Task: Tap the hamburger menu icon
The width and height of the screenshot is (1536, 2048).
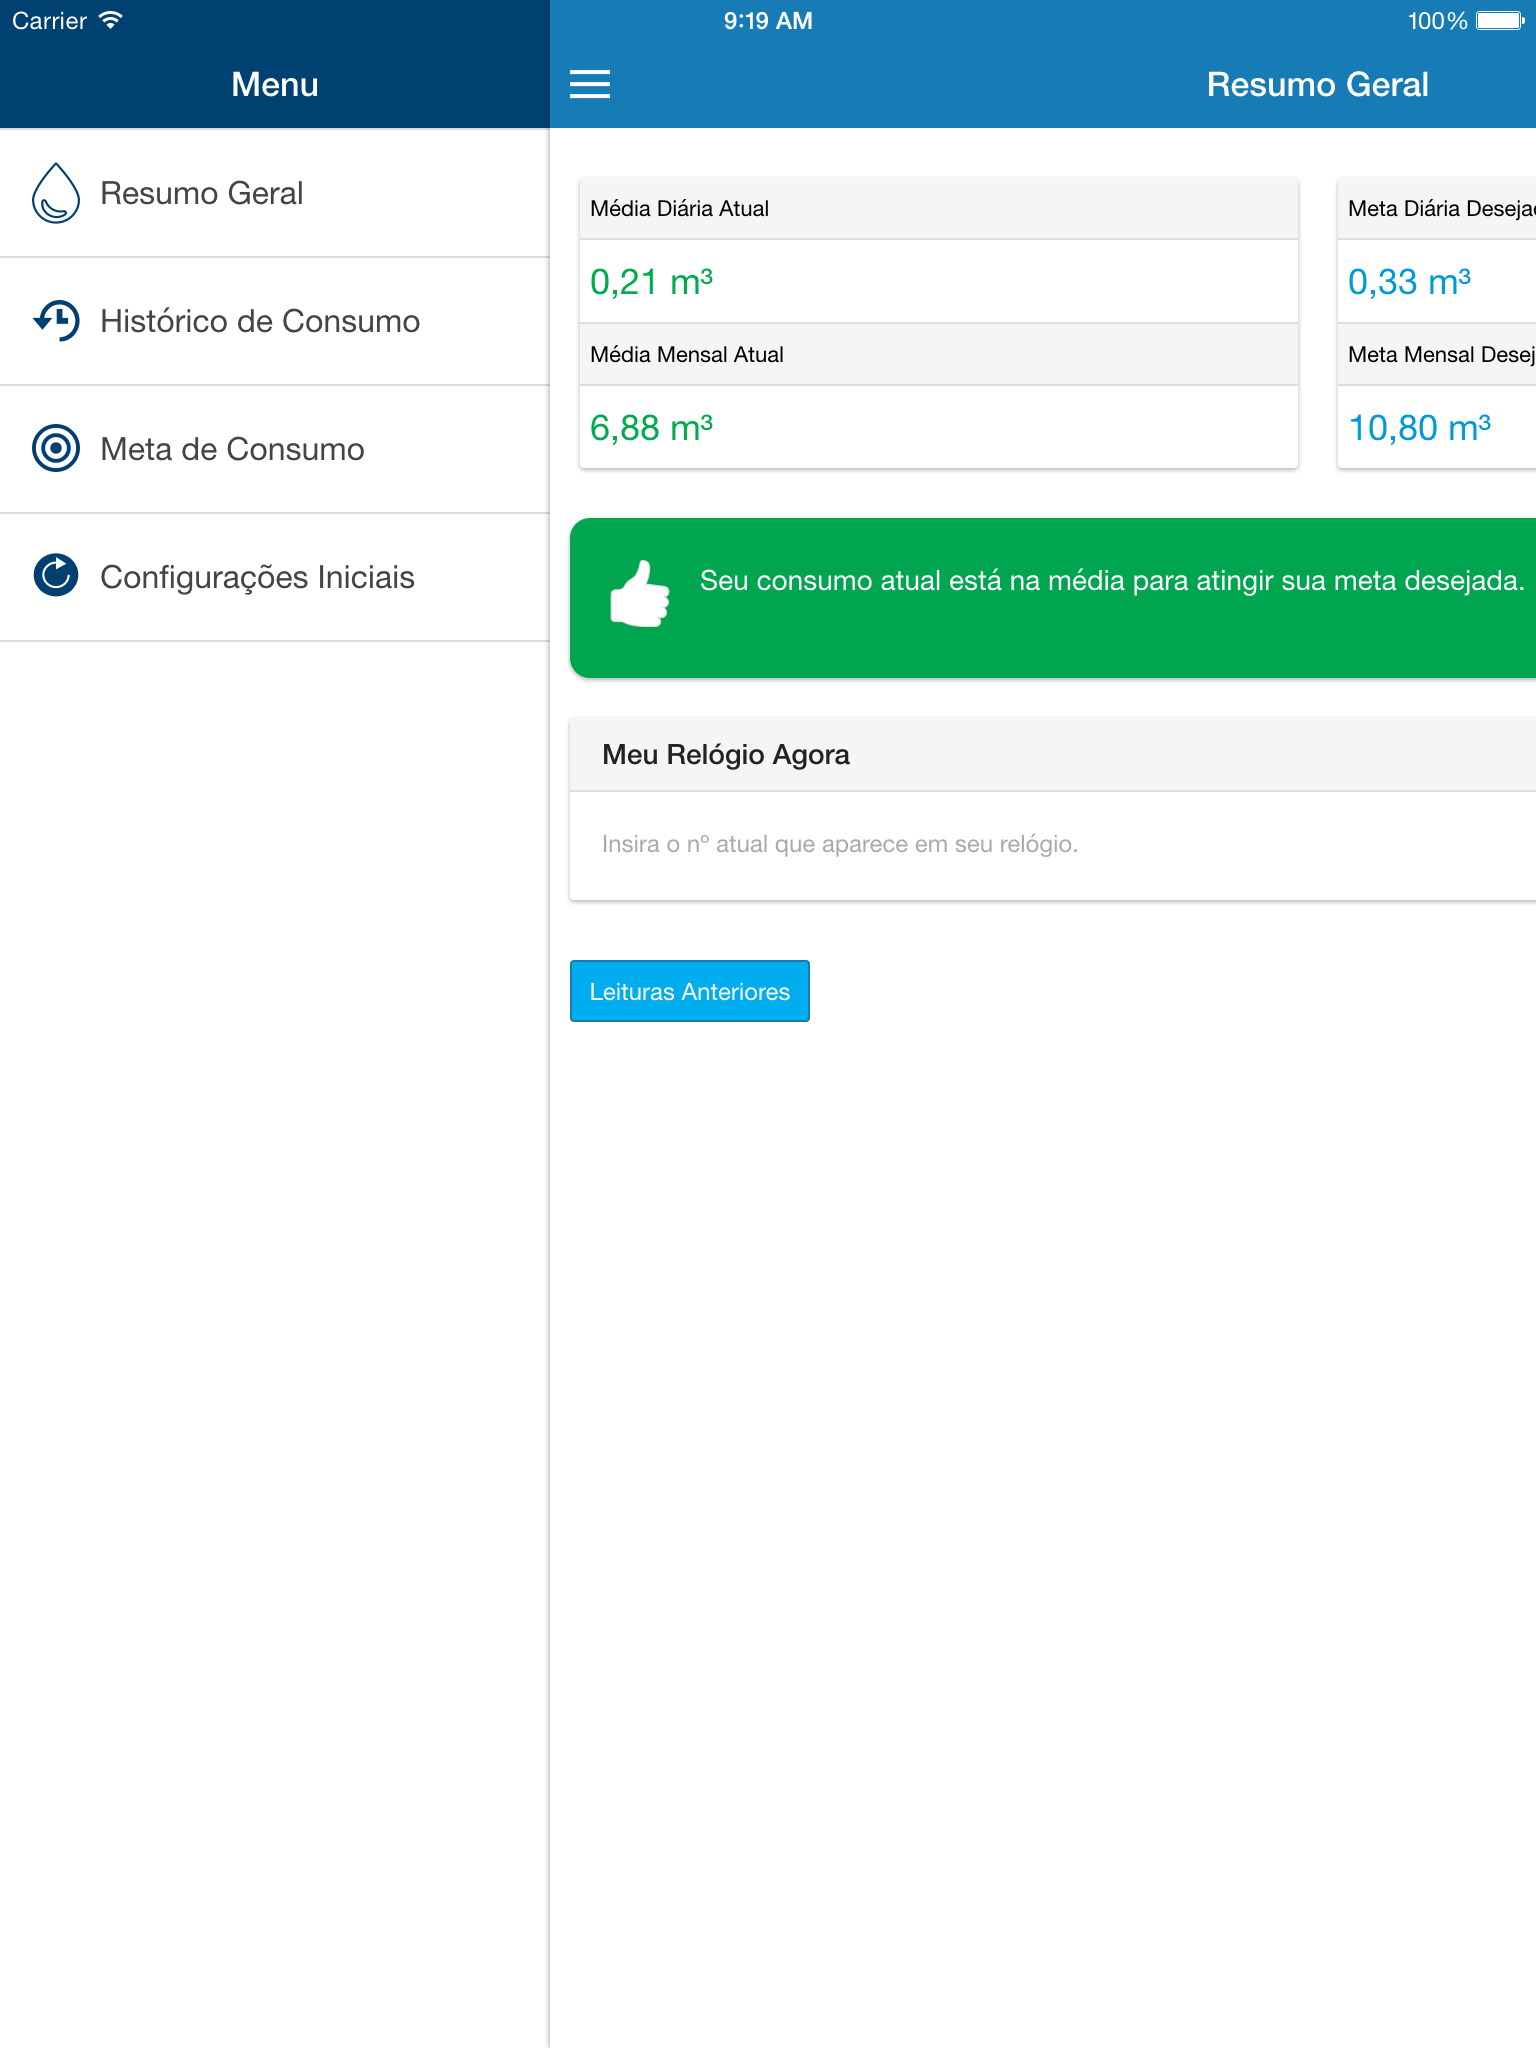Action: [x=590, y=84]
